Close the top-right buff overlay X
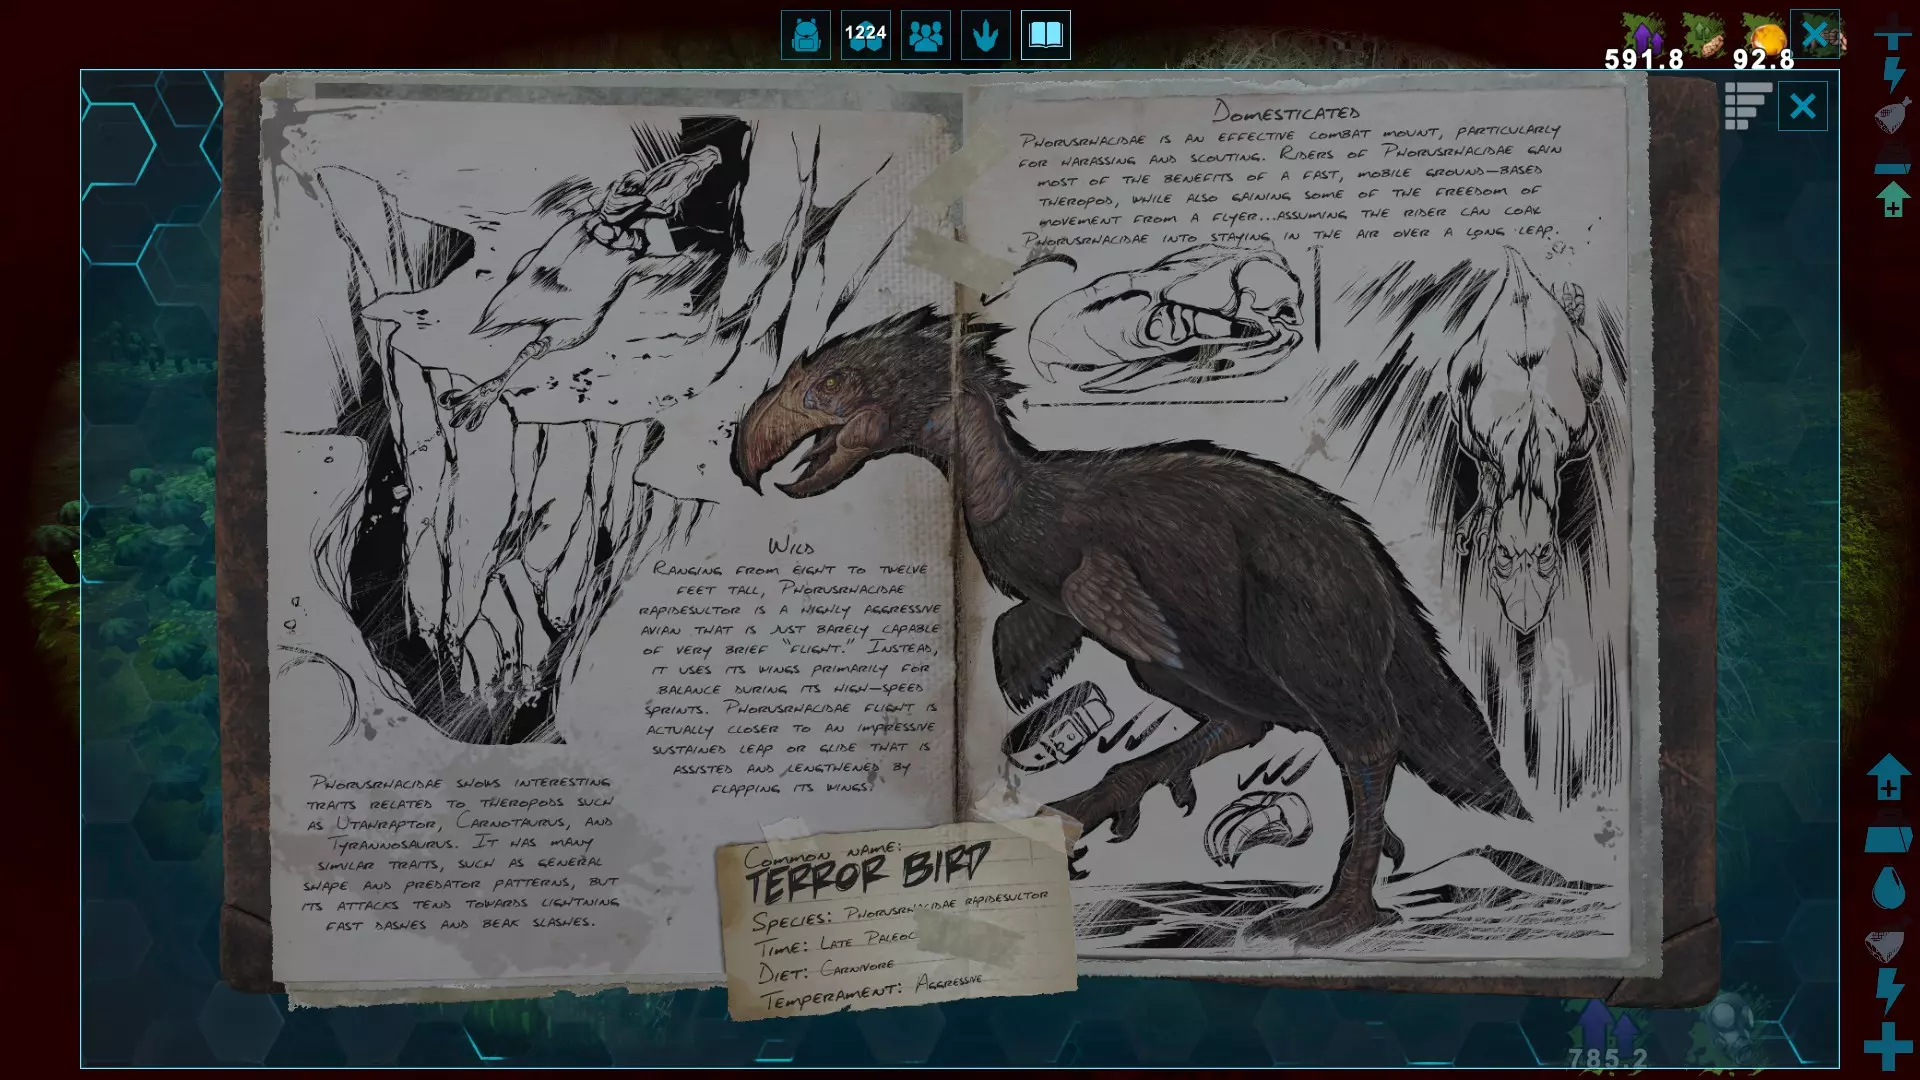1920x1080 pixels. [1815, 34]
